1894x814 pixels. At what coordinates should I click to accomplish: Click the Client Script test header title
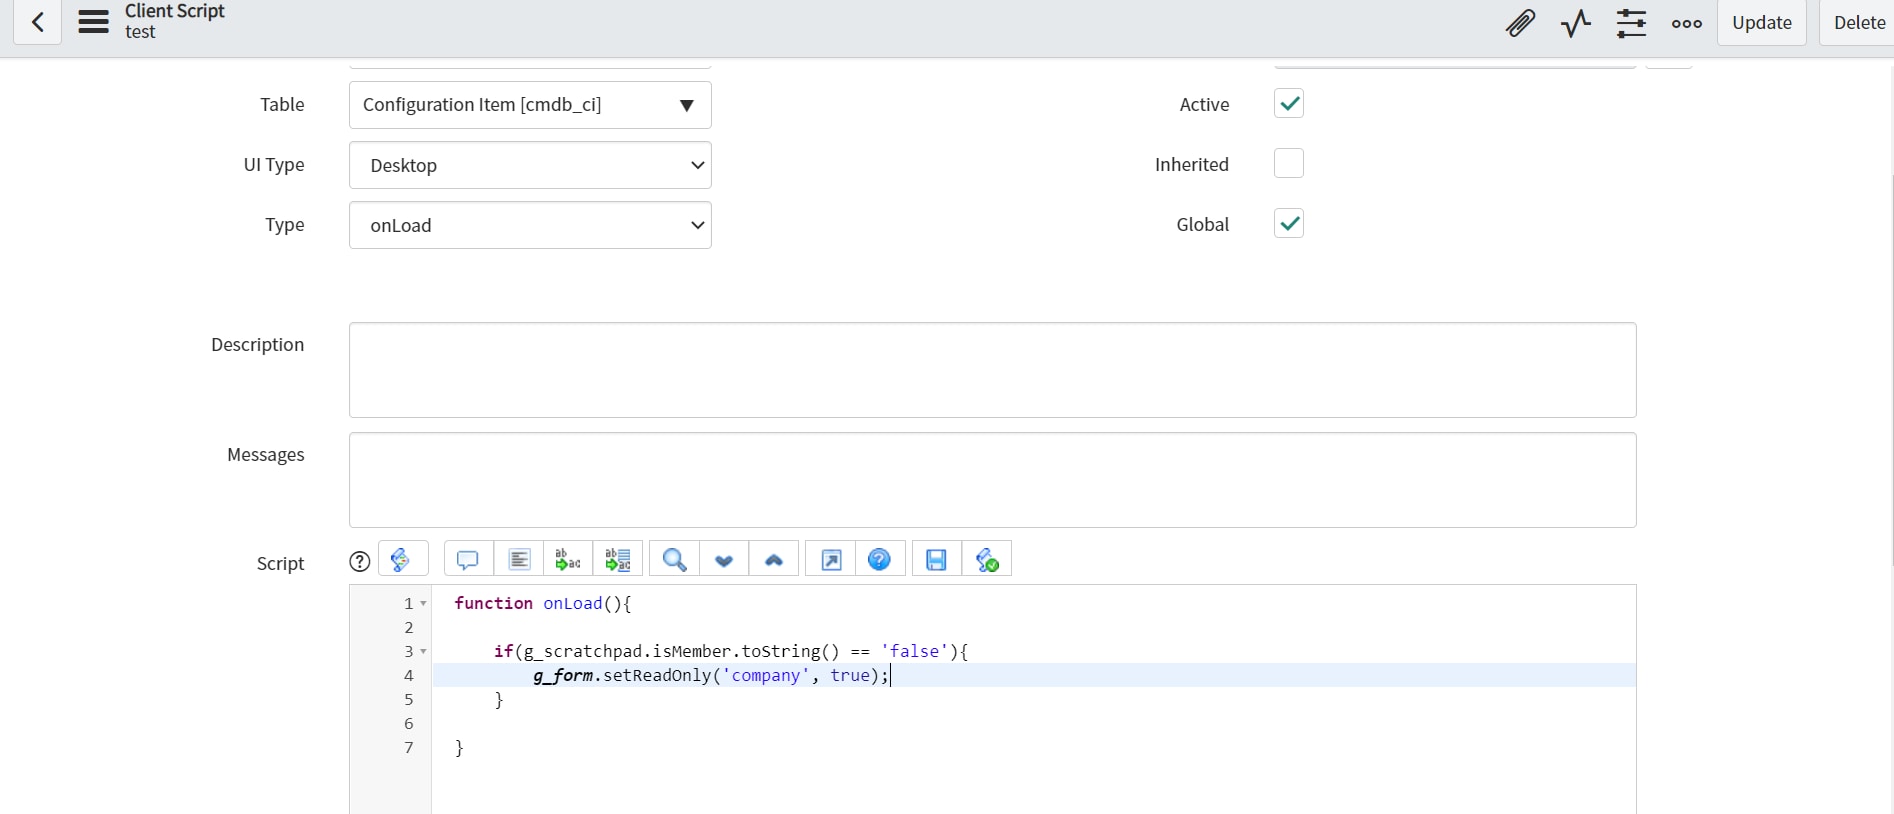(x=175, y=21)
